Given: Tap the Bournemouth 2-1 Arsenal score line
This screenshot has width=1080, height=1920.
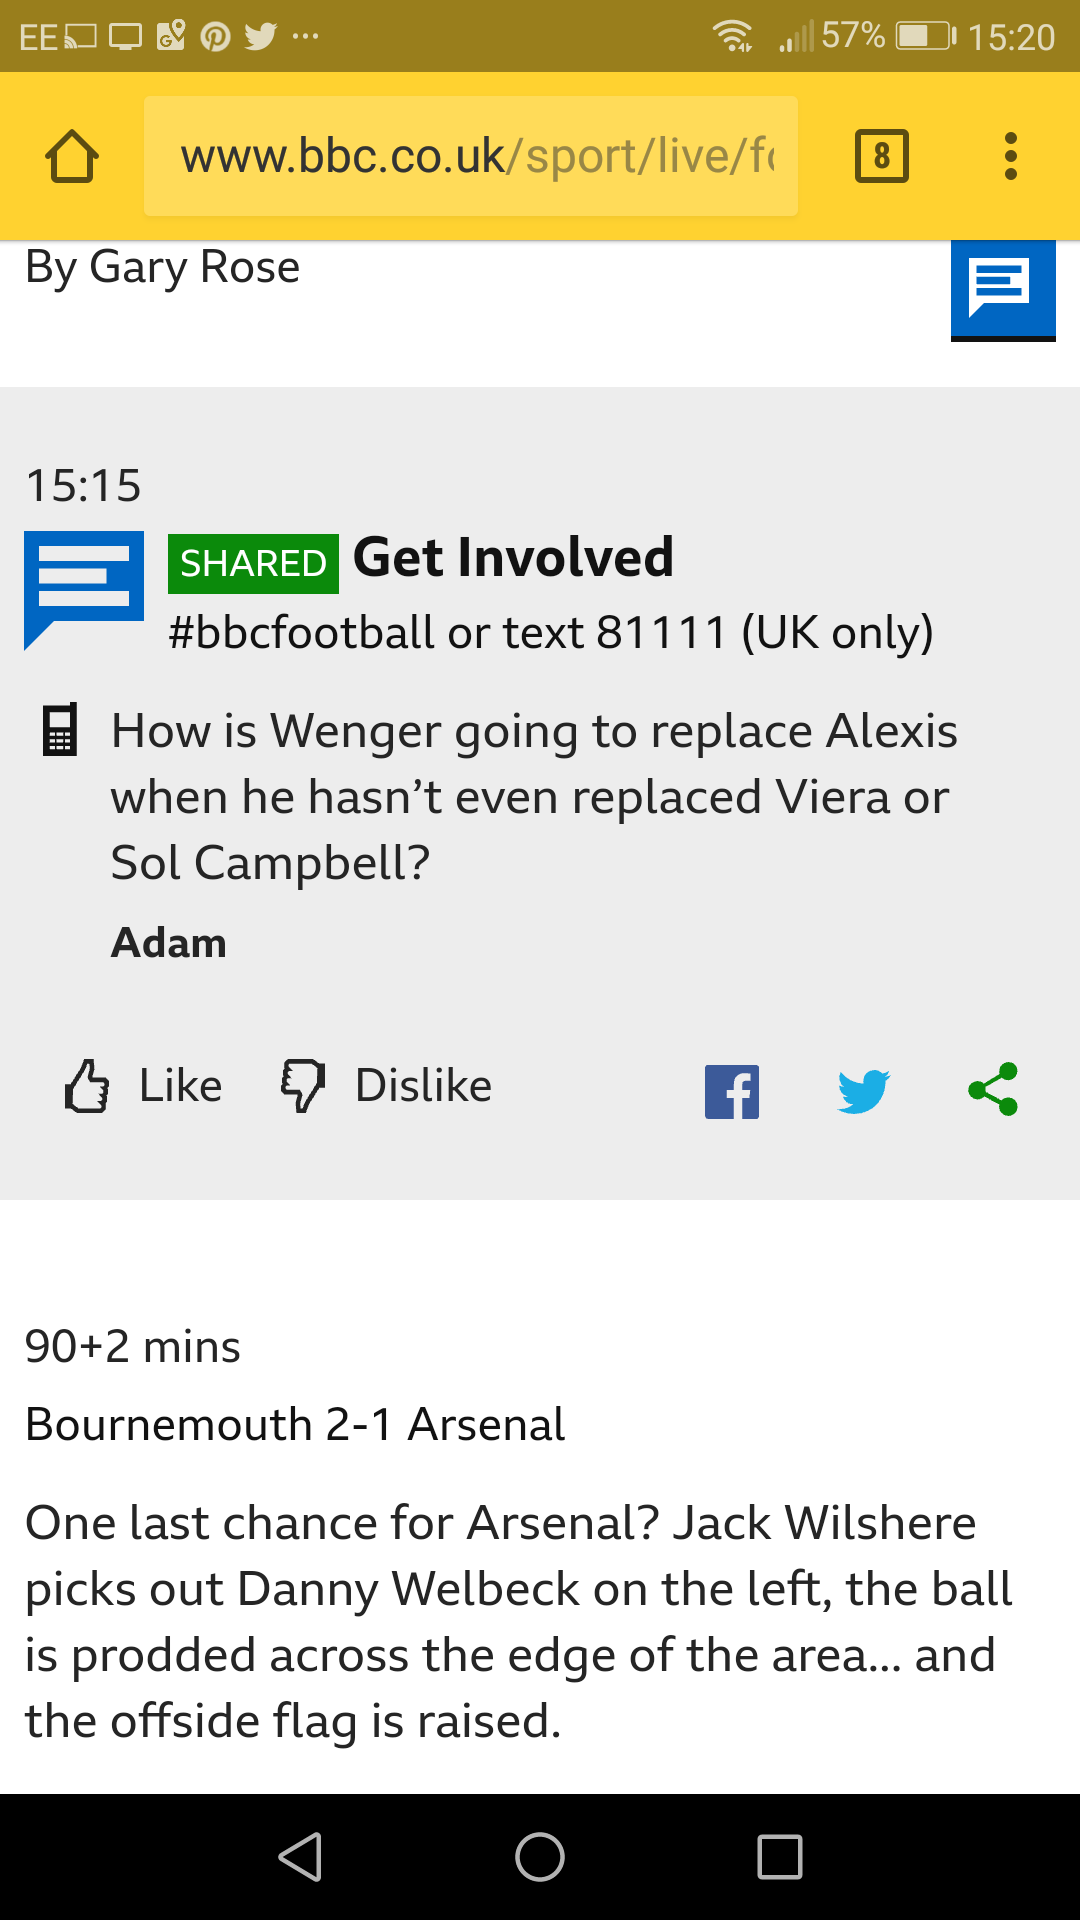Looking at the screenshot, I should coord(295,1424).
